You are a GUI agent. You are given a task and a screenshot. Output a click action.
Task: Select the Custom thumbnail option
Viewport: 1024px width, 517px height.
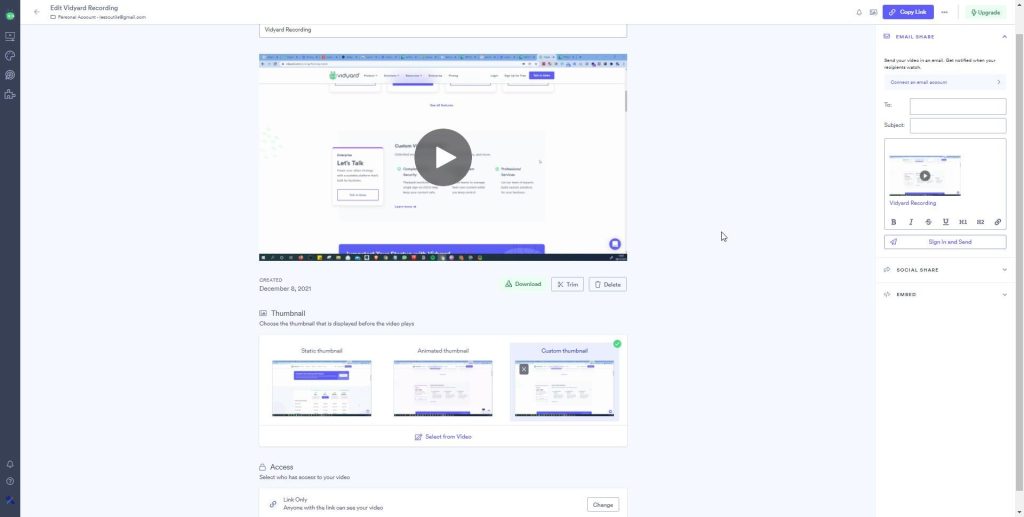pos(564,382)
